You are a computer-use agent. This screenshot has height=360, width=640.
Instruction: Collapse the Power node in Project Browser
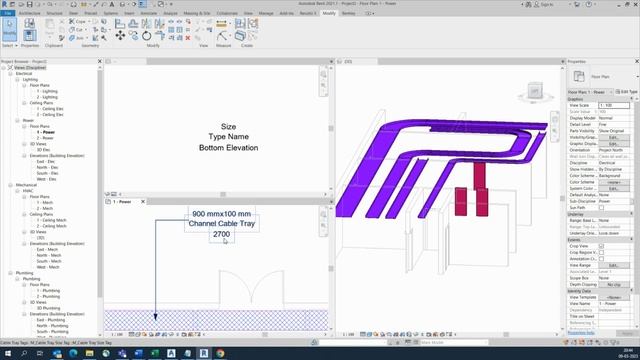17,121
